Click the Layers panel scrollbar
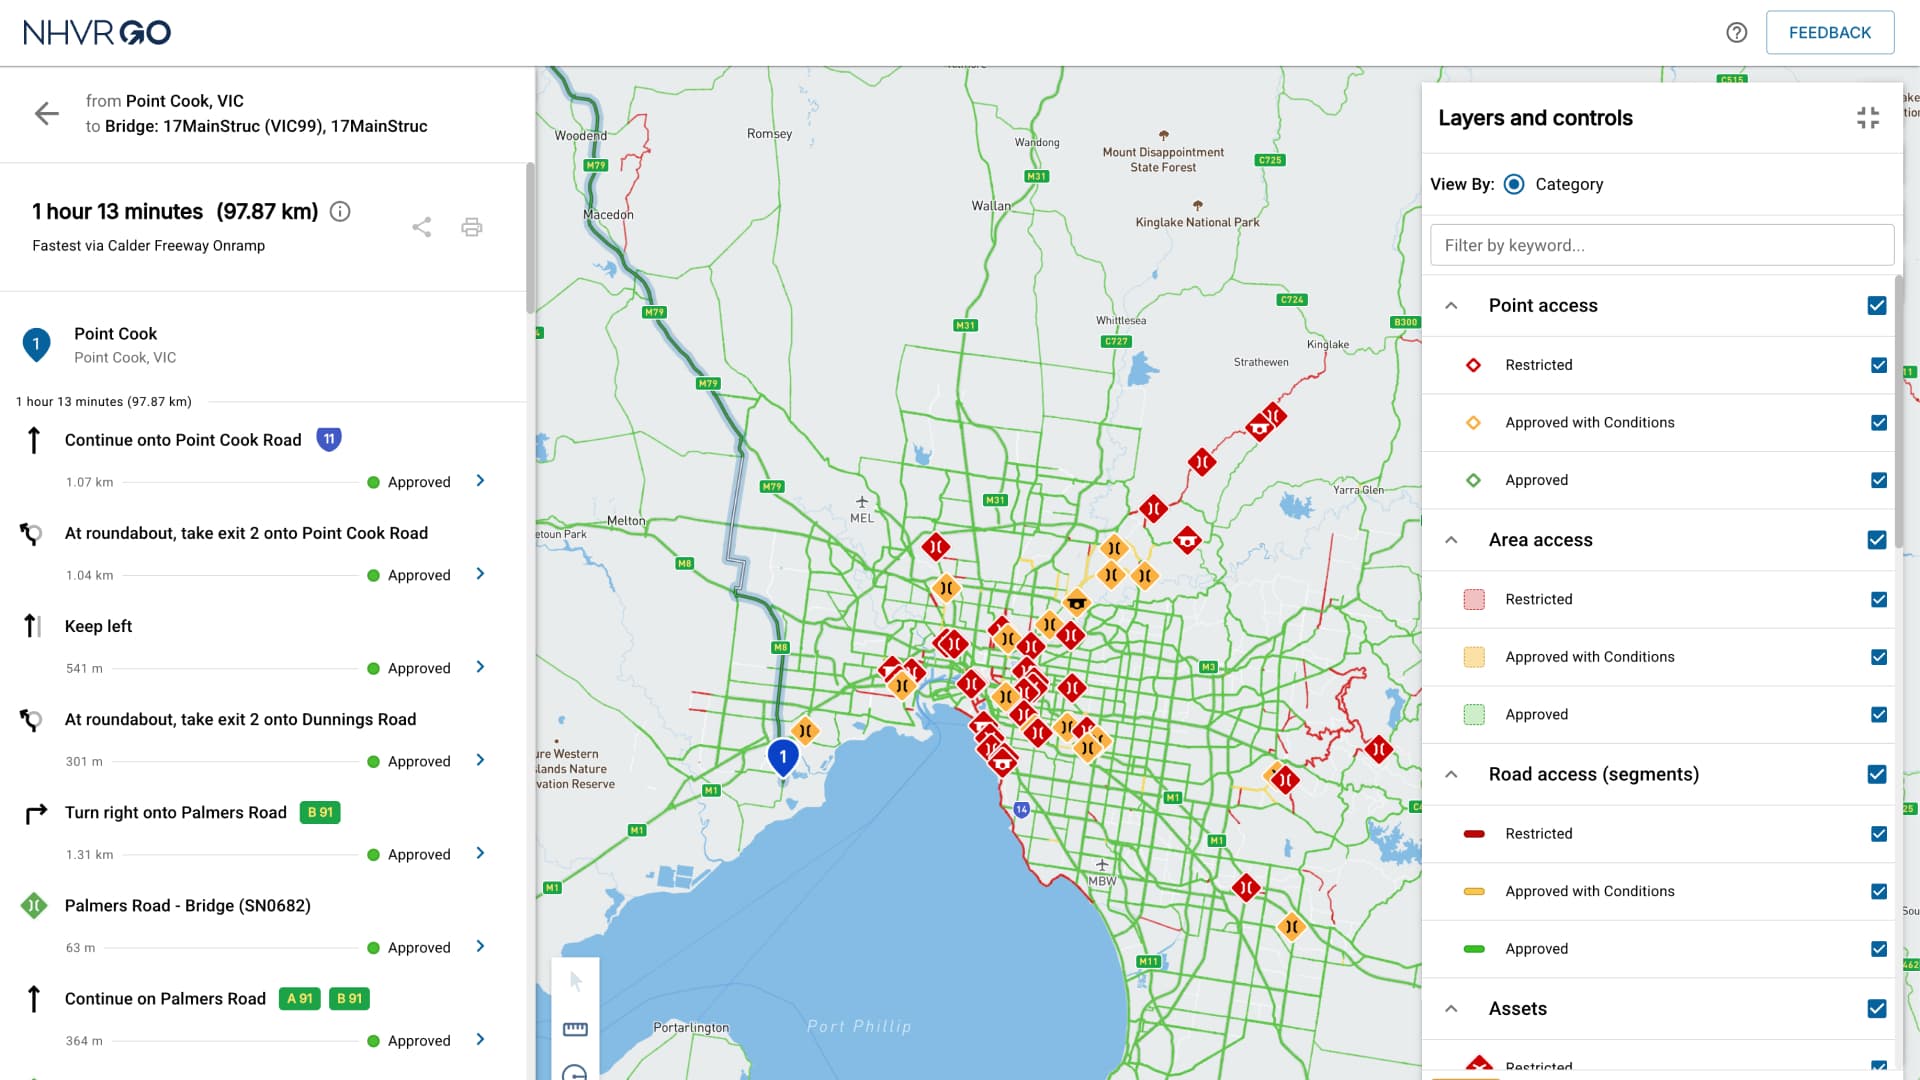 click(x=1898, y=410)
